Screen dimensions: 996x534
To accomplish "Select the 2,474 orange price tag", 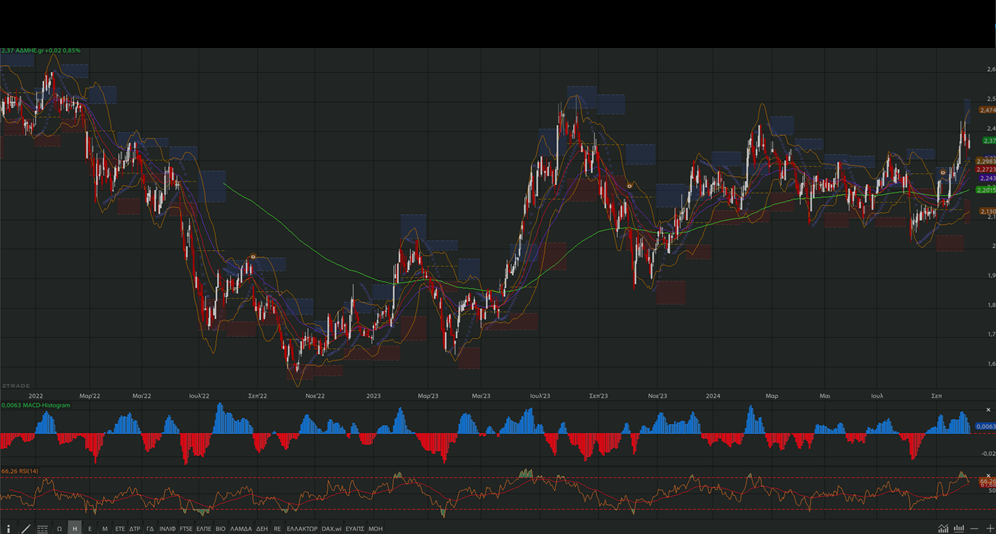I will [987, 110].
